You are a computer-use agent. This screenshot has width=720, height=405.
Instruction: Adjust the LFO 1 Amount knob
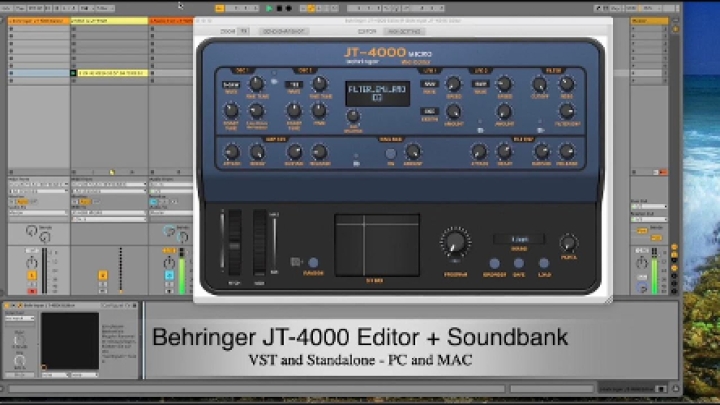[453, 111]
